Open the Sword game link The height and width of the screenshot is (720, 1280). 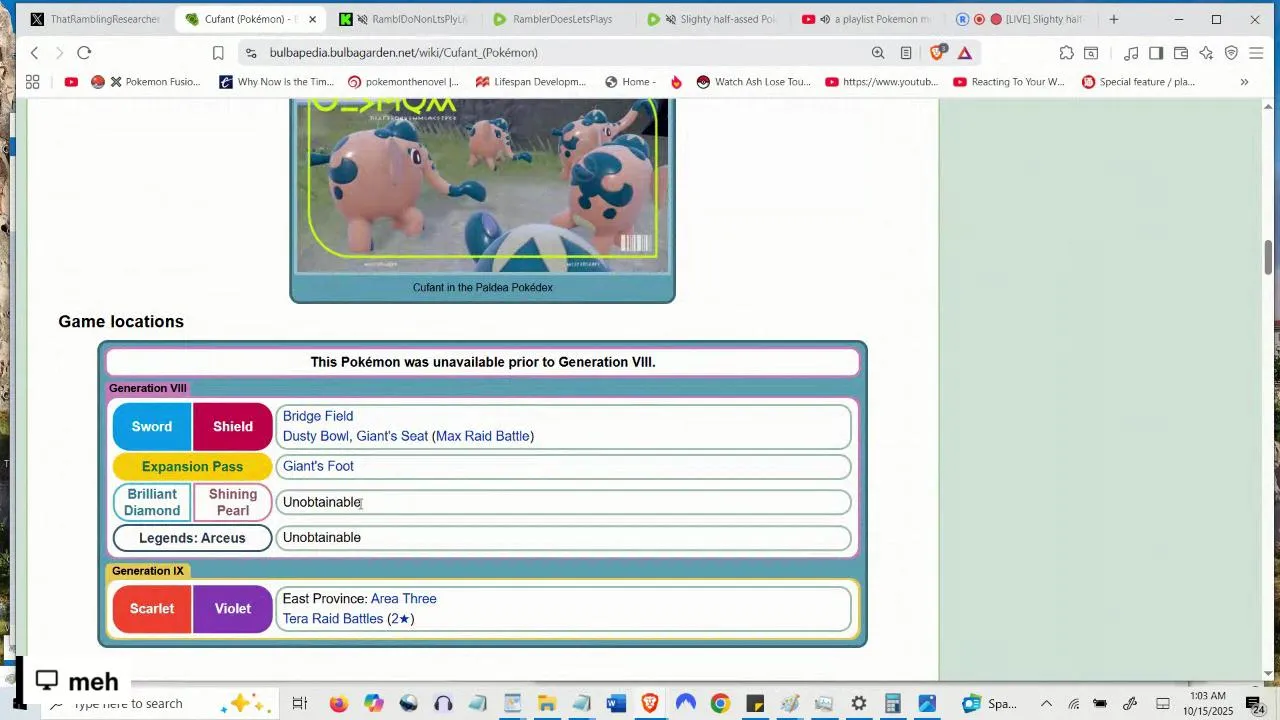point(152,427)
